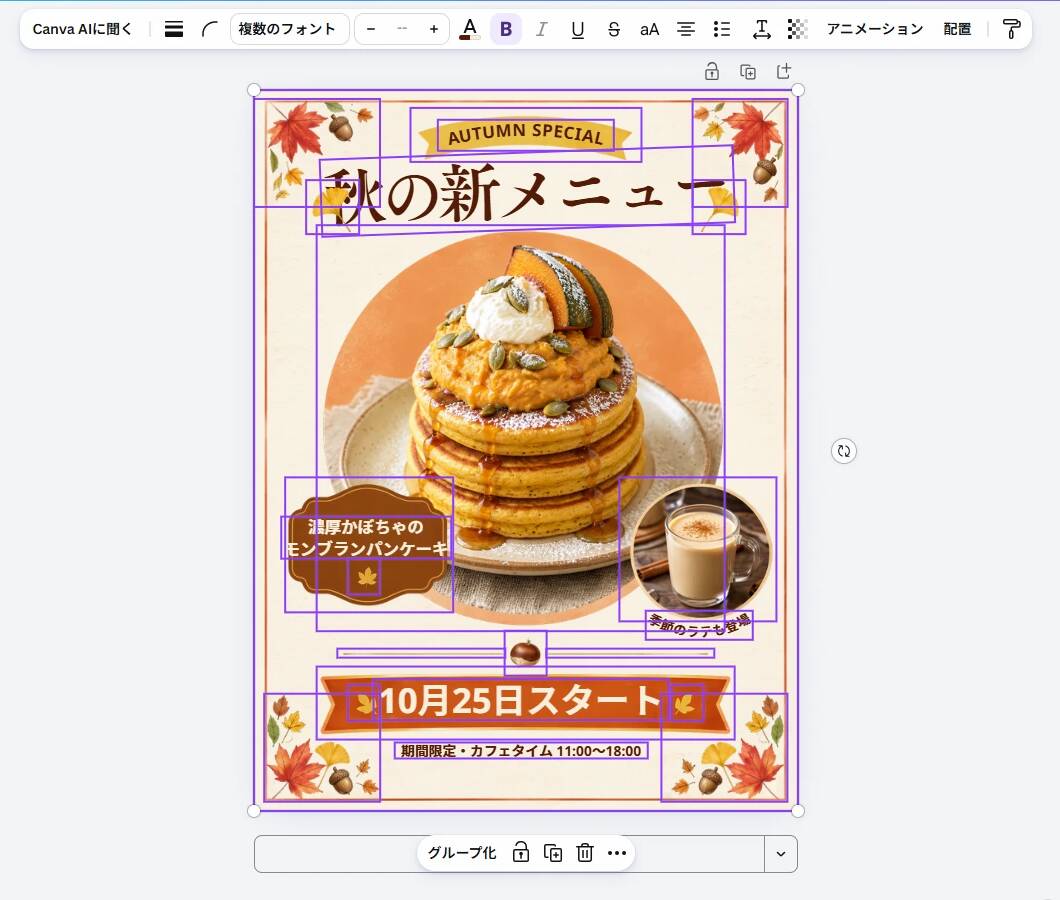
Task: Open the 配置 position panel
Action: 957,29
